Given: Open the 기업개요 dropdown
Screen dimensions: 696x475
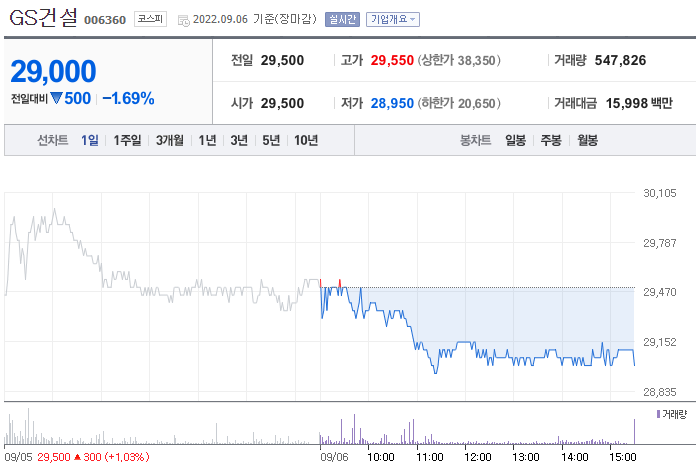Looking at the screenshot, I should pos(392,19).
